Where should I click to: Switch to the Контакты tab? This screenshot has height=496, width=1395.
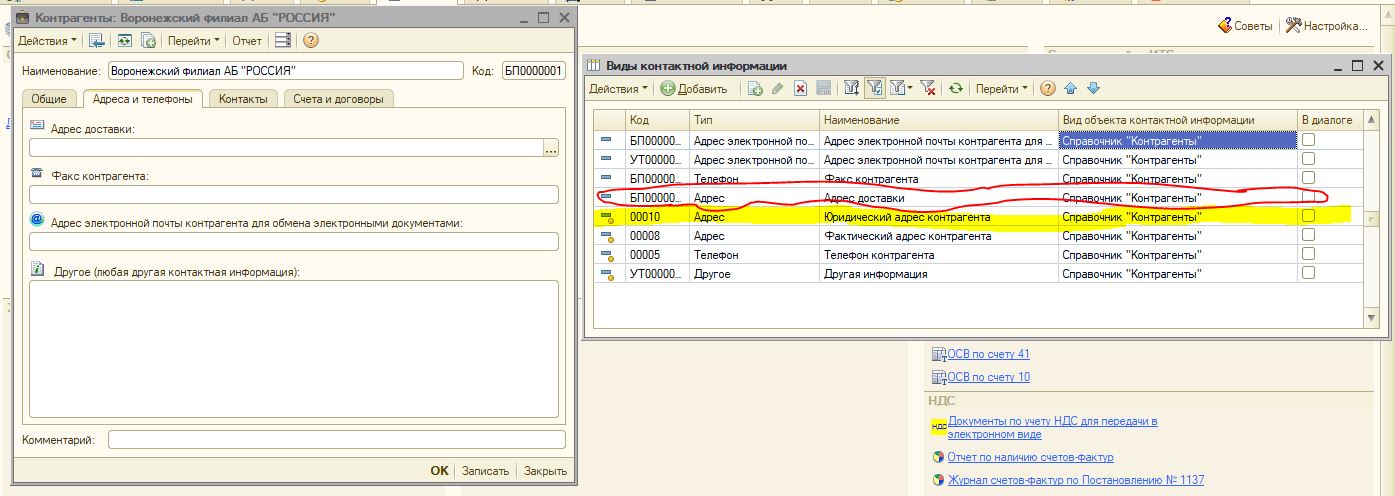tap(243, 99)
